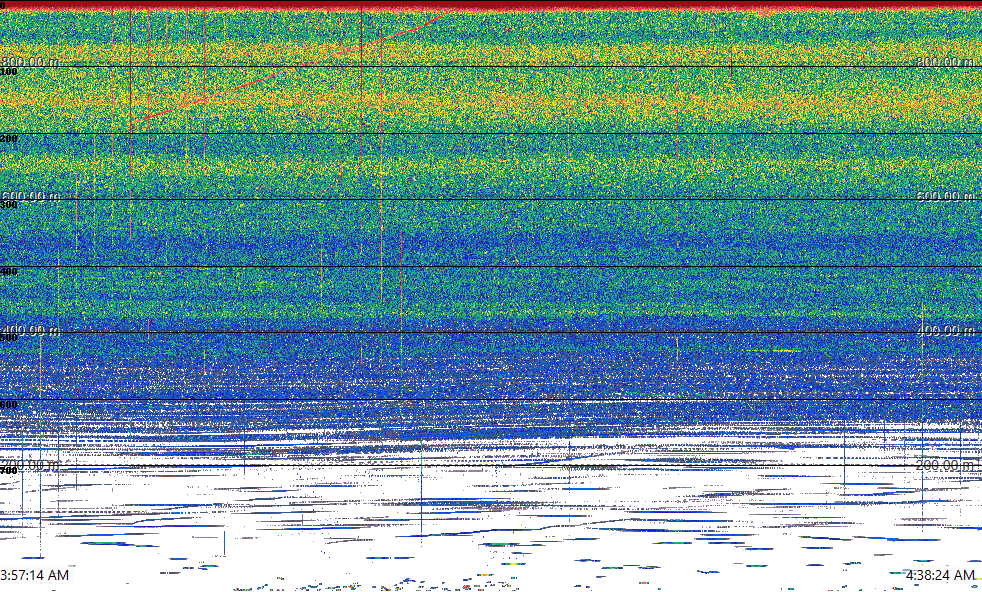Select the 500 range gridline label
The width and height of the screenshot is (982, 592).
[x=9, y=338]
